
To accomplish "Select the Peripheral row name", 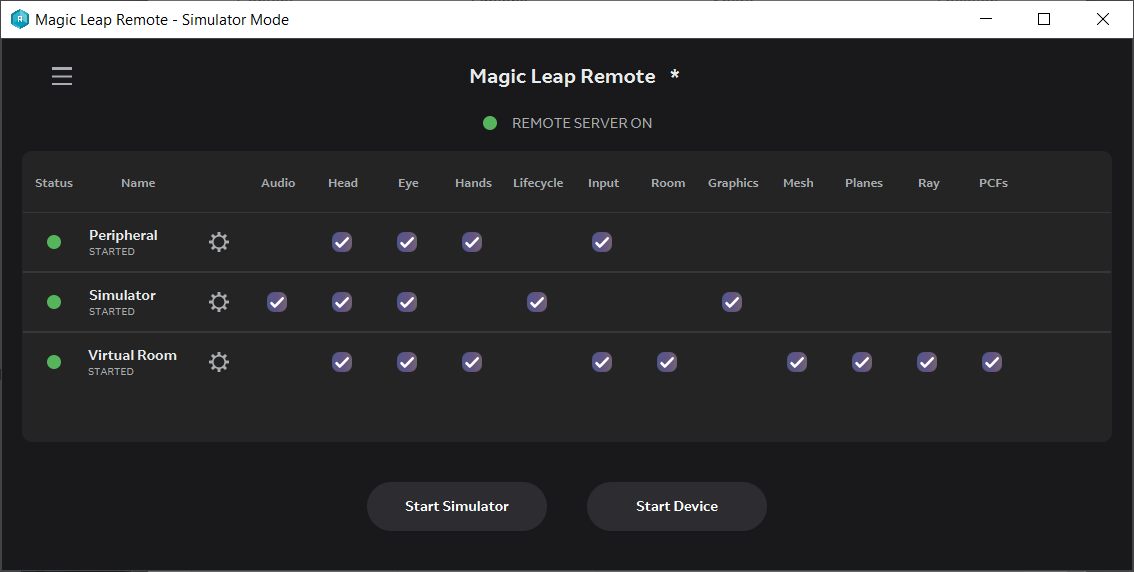I will point(123,235).
